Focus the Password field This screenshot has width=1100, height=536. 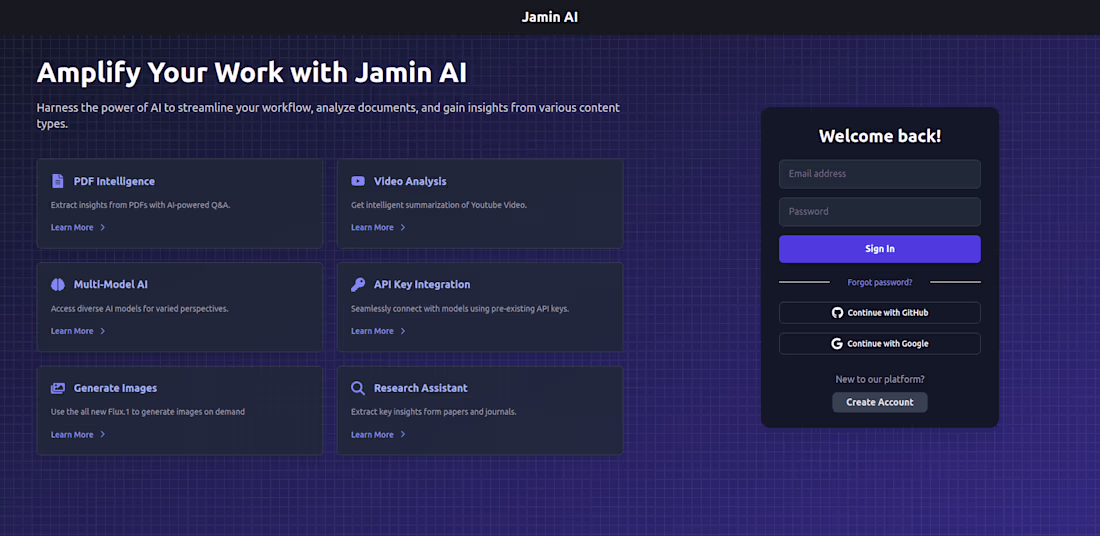880,212
